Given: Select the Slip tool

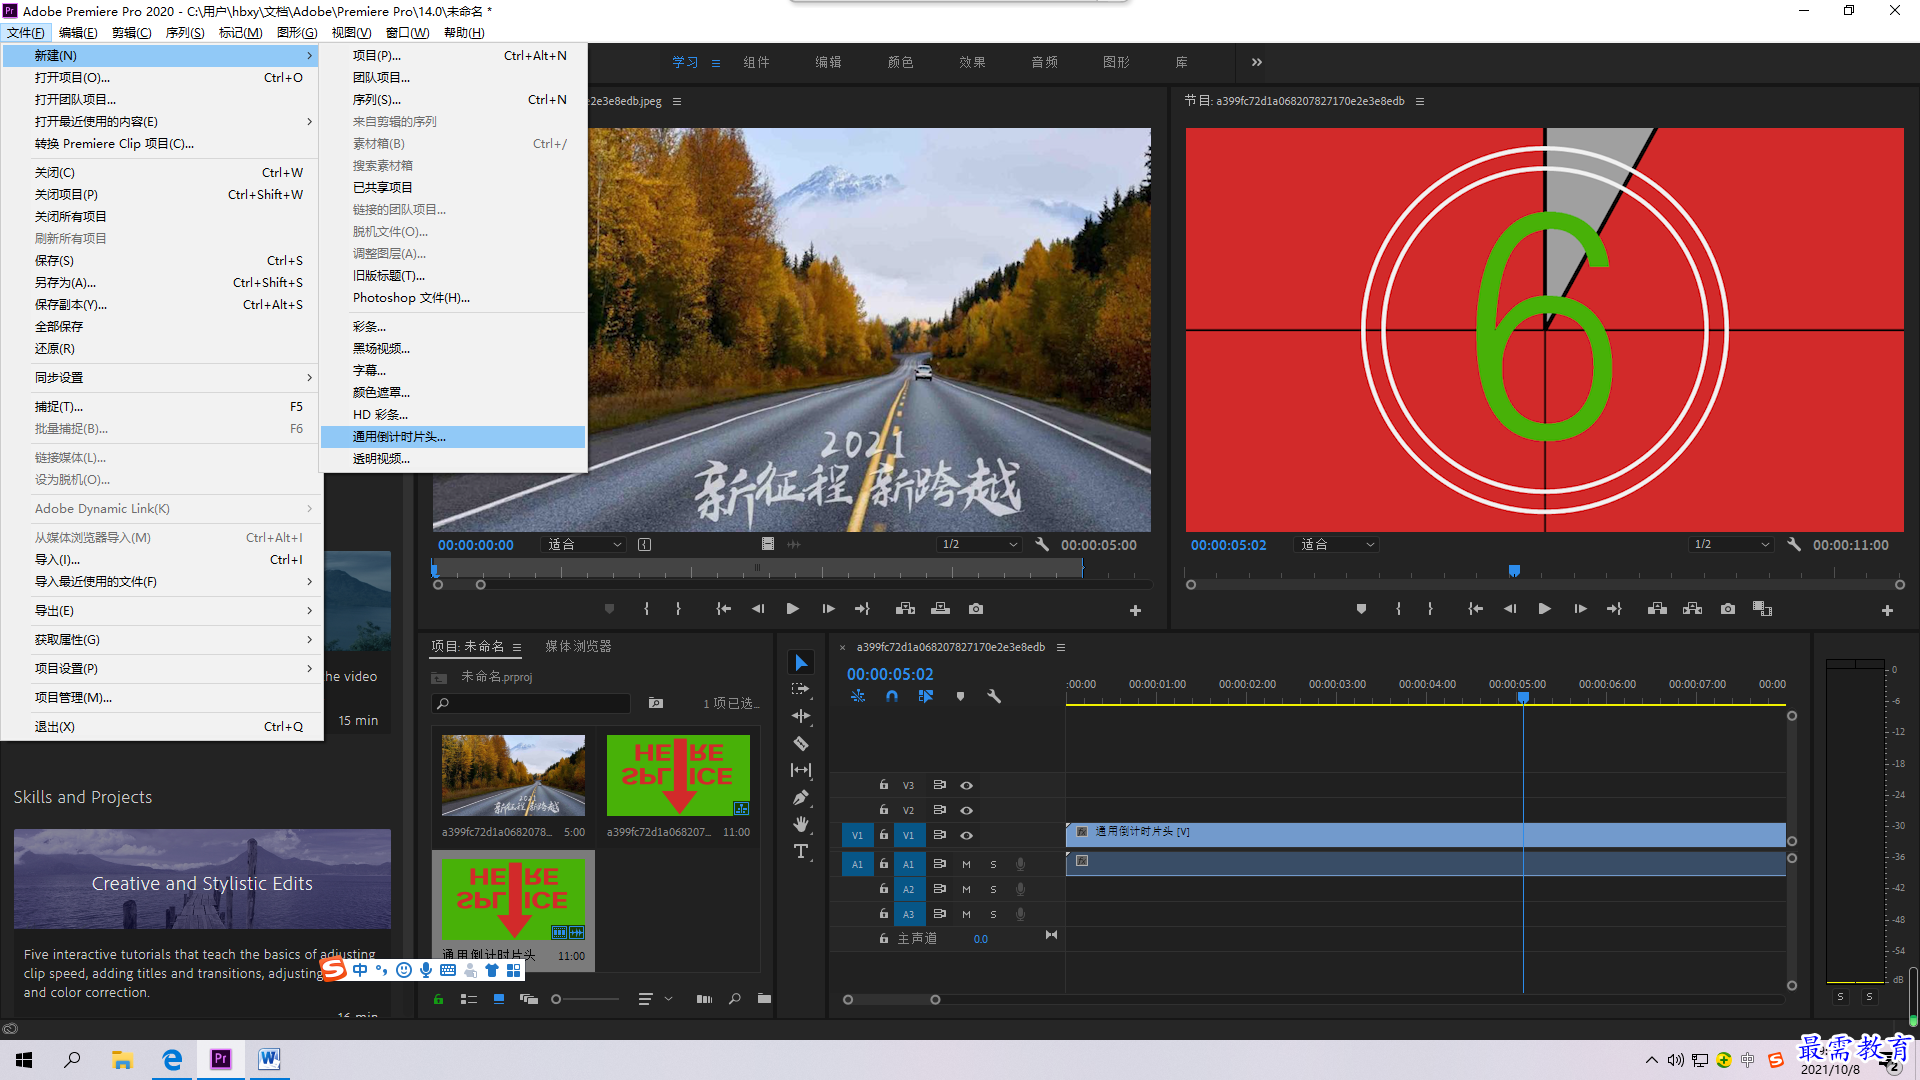Looking at the screenshot, I should click(801, 770).
